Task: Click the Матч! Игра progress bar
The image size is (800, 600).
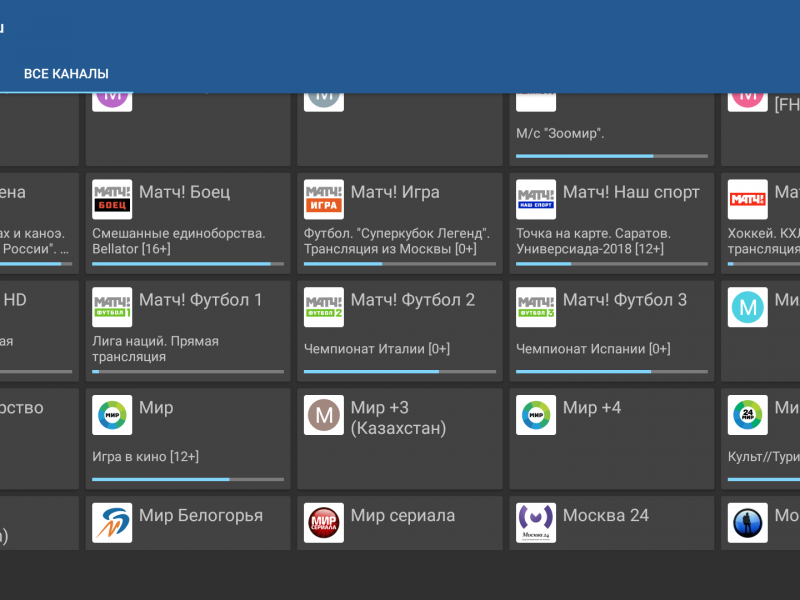Action: coord(399,264)
